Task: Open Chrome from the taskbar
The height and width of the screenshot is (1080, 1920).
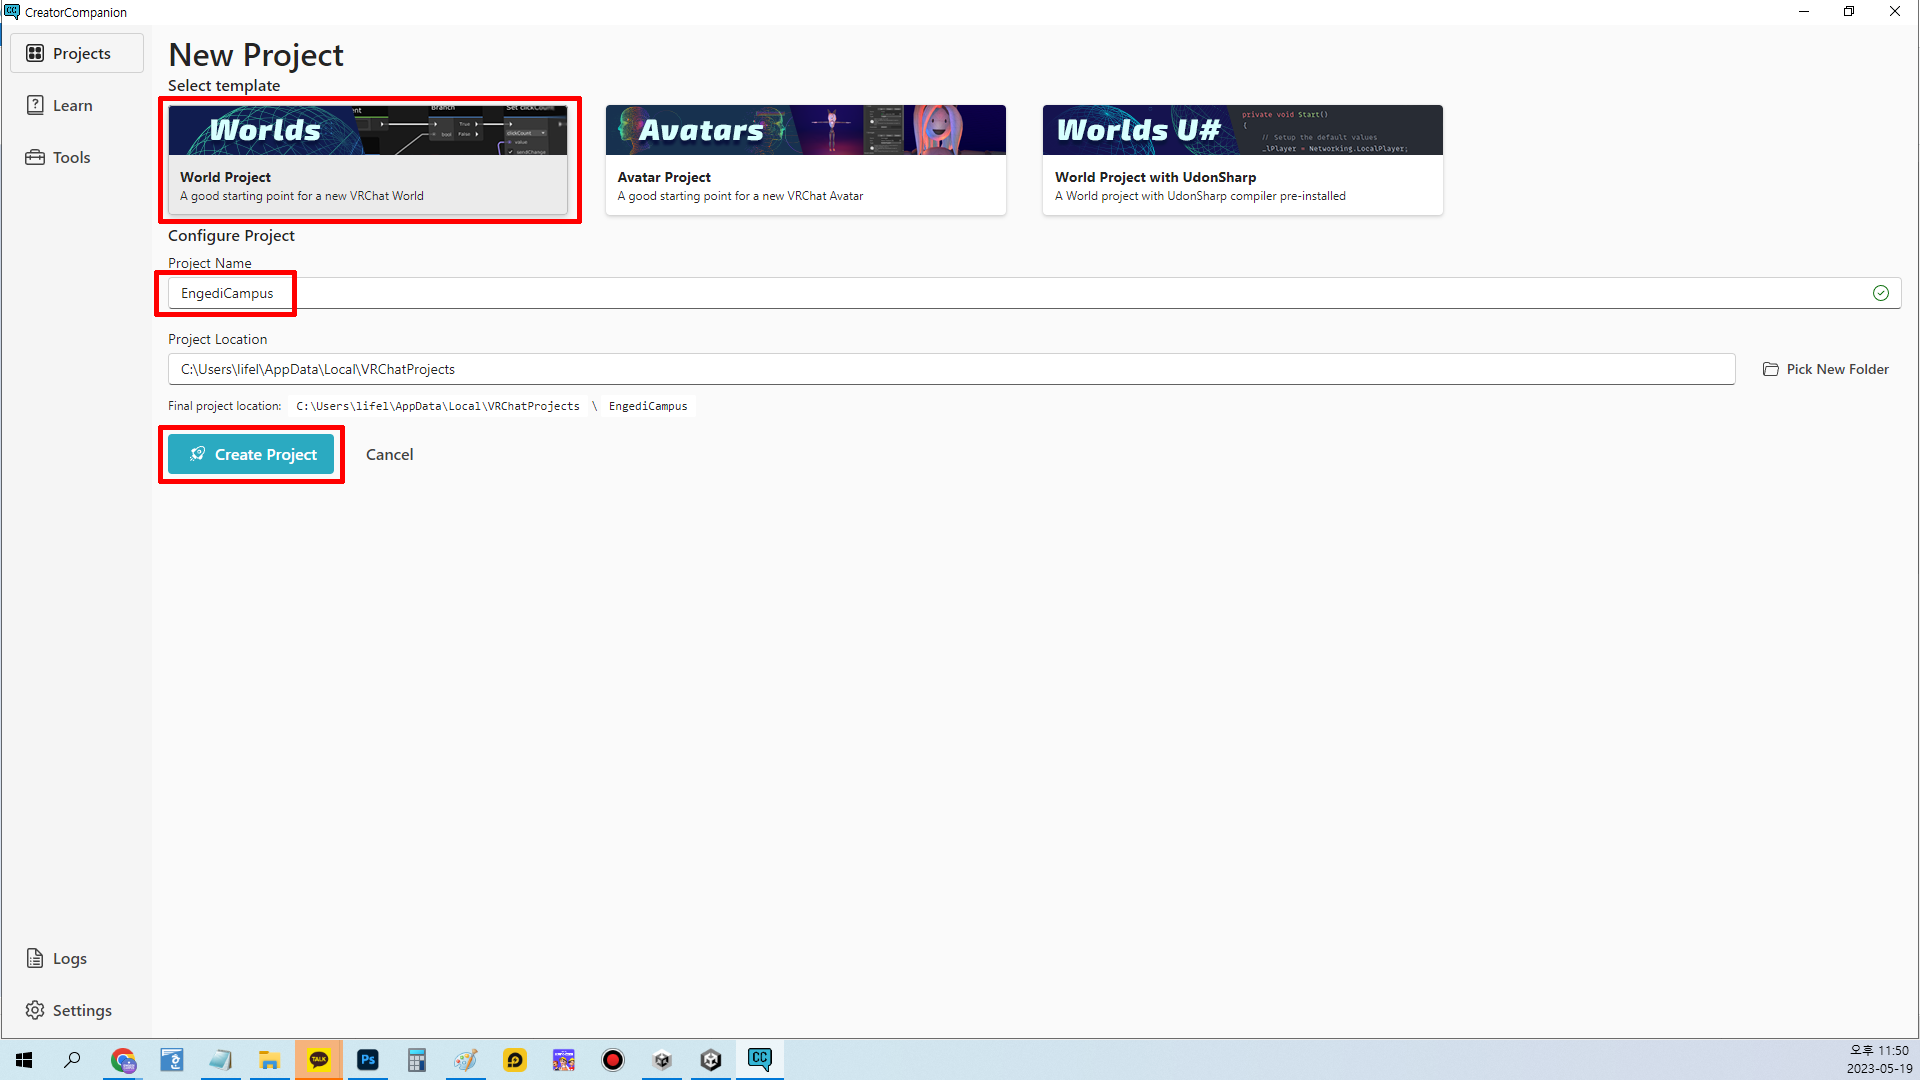Action: click(123, 1060)
